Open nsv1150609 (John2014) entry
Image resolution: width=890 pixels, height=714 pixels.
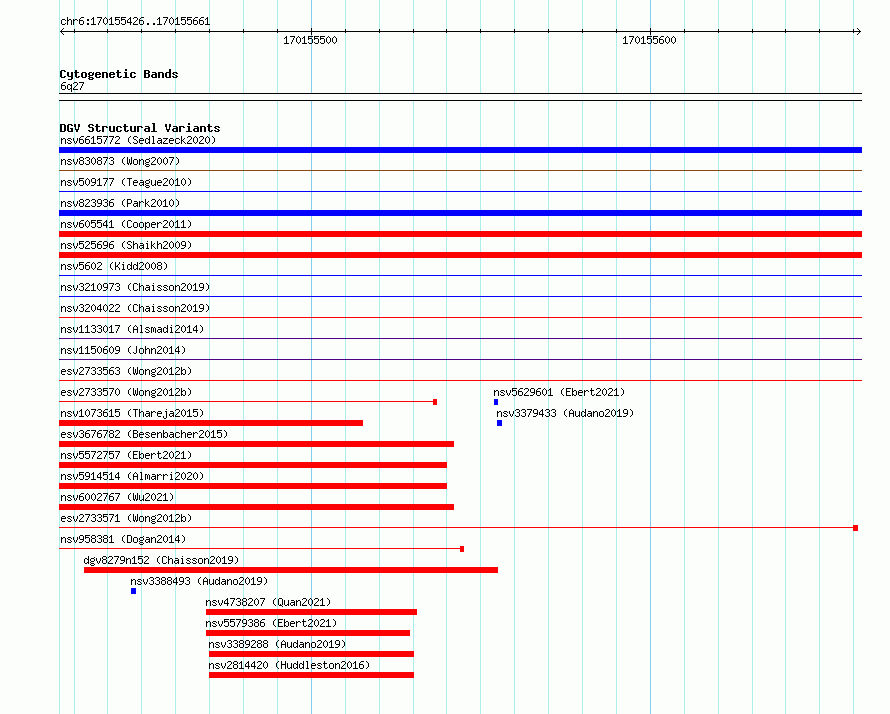[123, 350]
